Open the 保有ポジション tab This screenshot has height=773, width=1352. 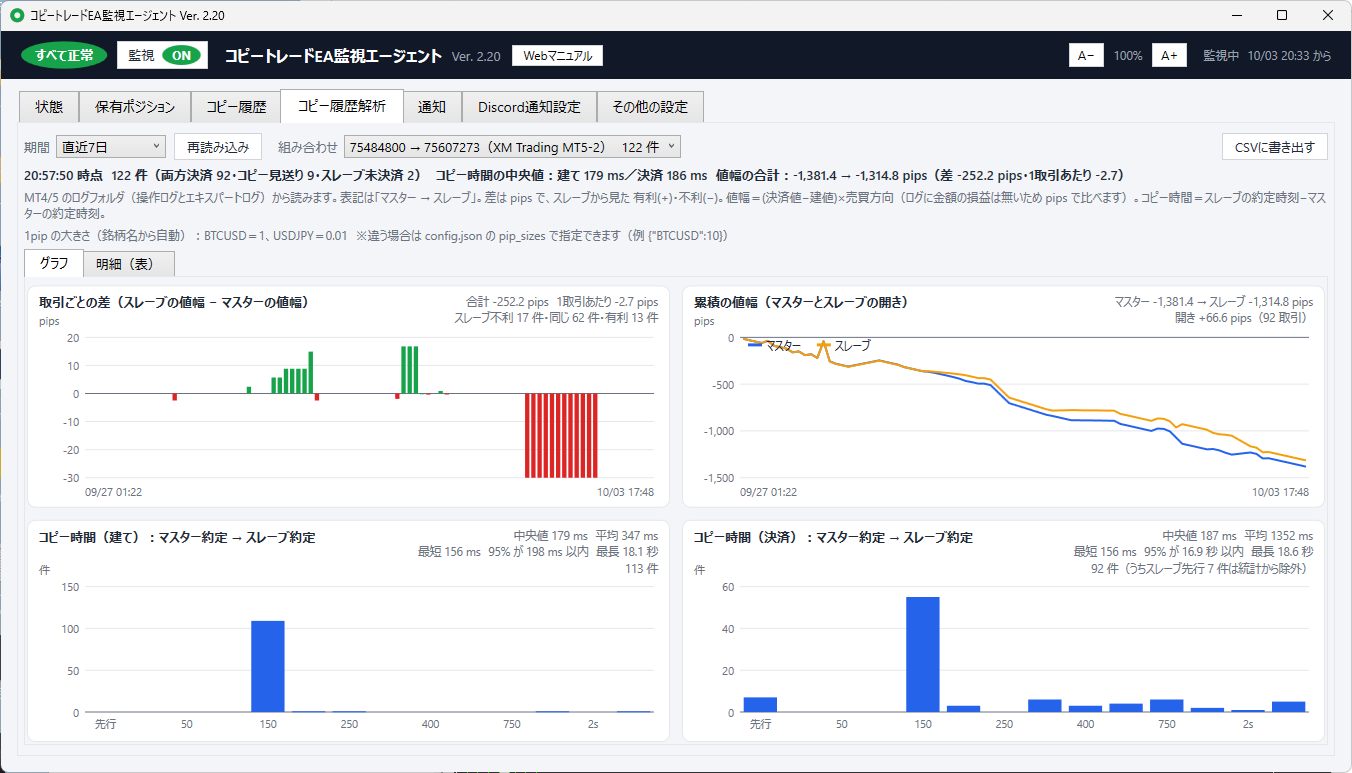point(135,107)
